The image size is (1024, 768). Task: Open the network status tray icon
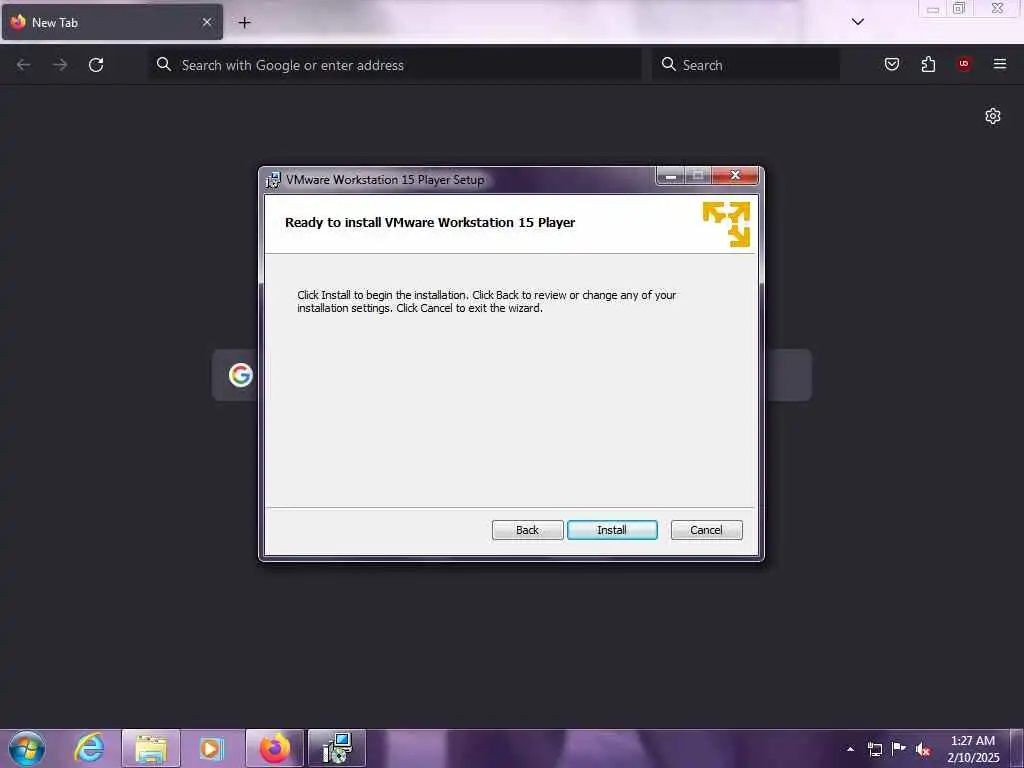(874, 749)
